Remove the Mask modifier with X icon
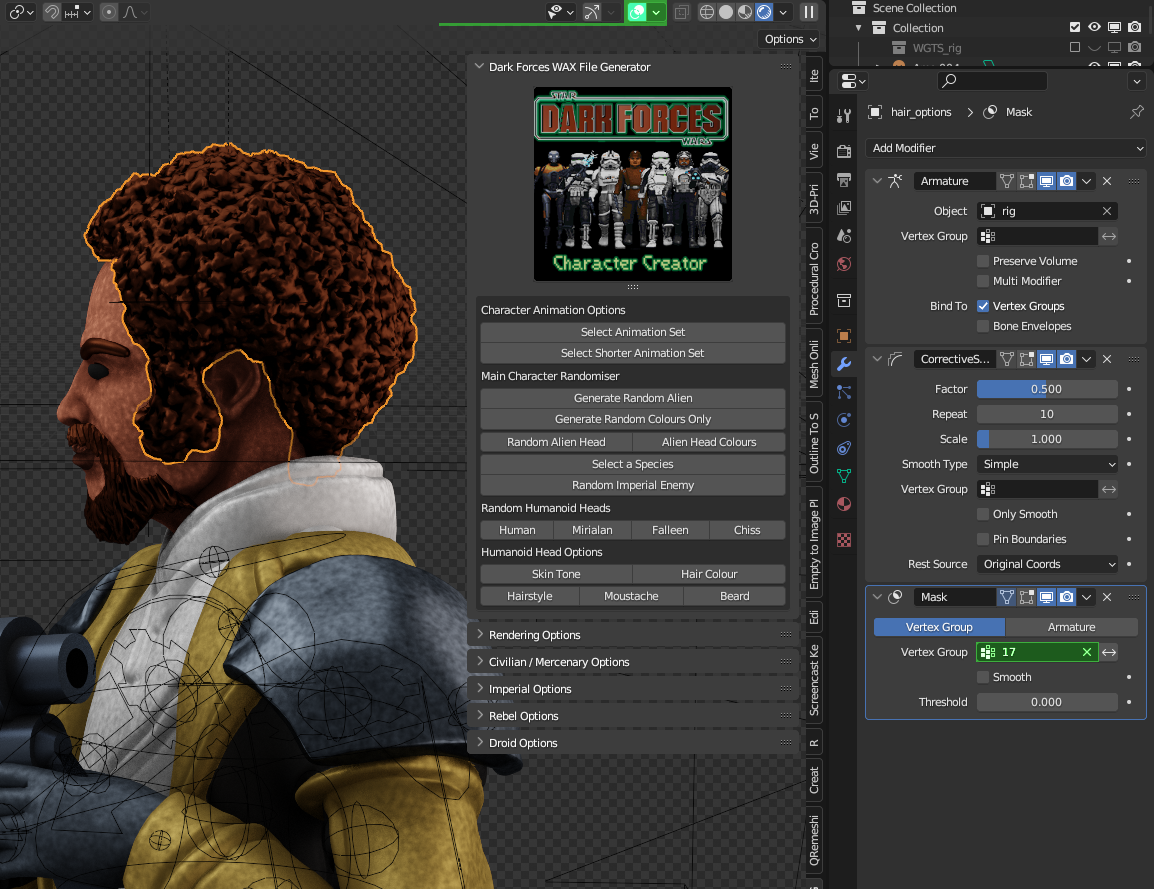This screenshot has height=889, width=1154. pyautogui.click(x=1107, y=597)
